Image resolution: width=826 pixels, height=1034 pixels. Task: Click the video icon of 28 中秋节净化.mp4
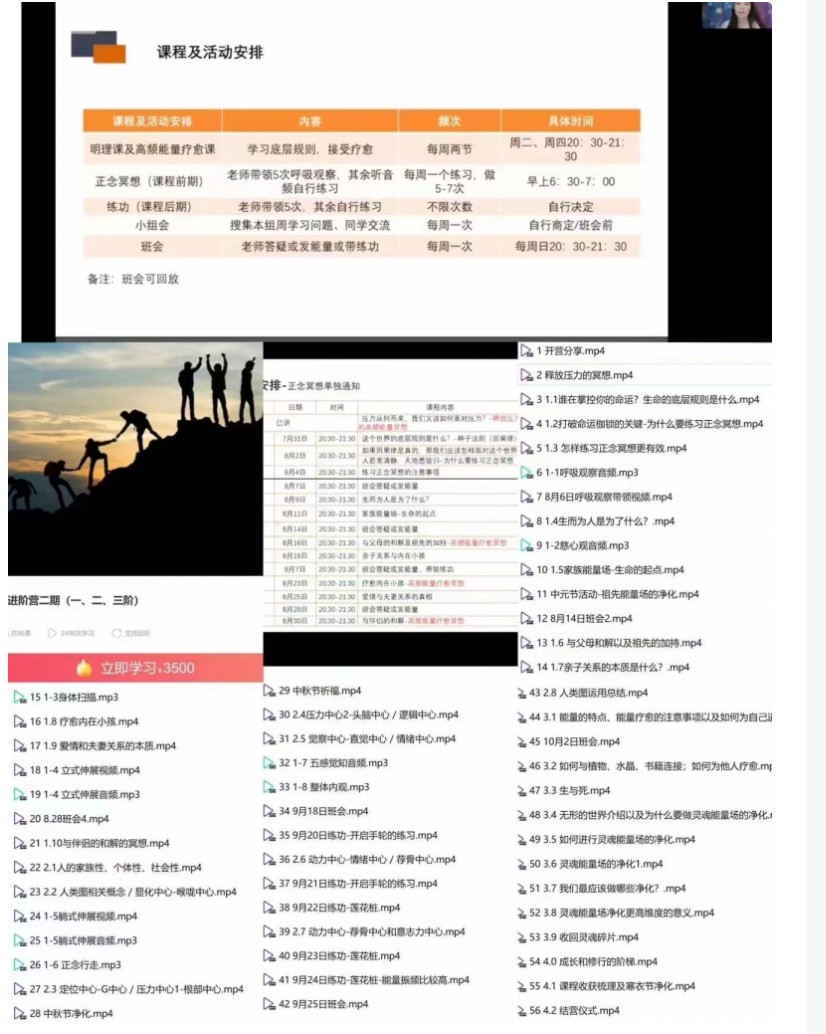click(x=20, y=1014)
